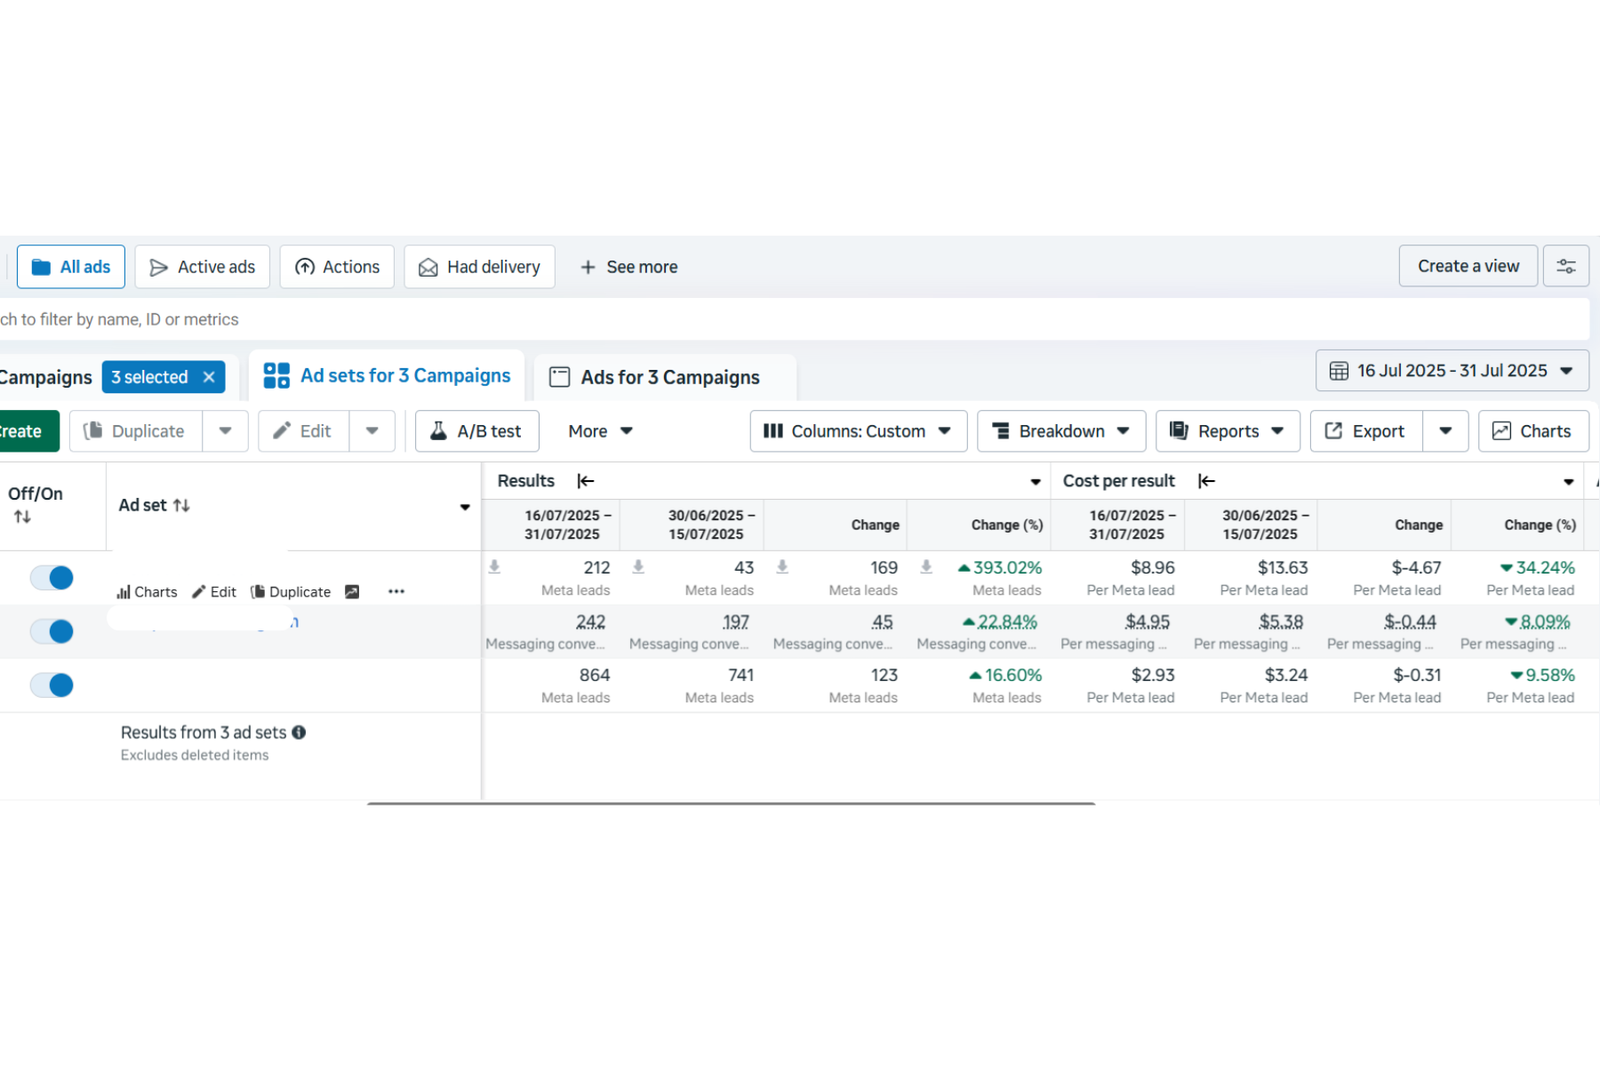Toggle off the second ad set
Screen dimensions: 1600x1067
52,632
